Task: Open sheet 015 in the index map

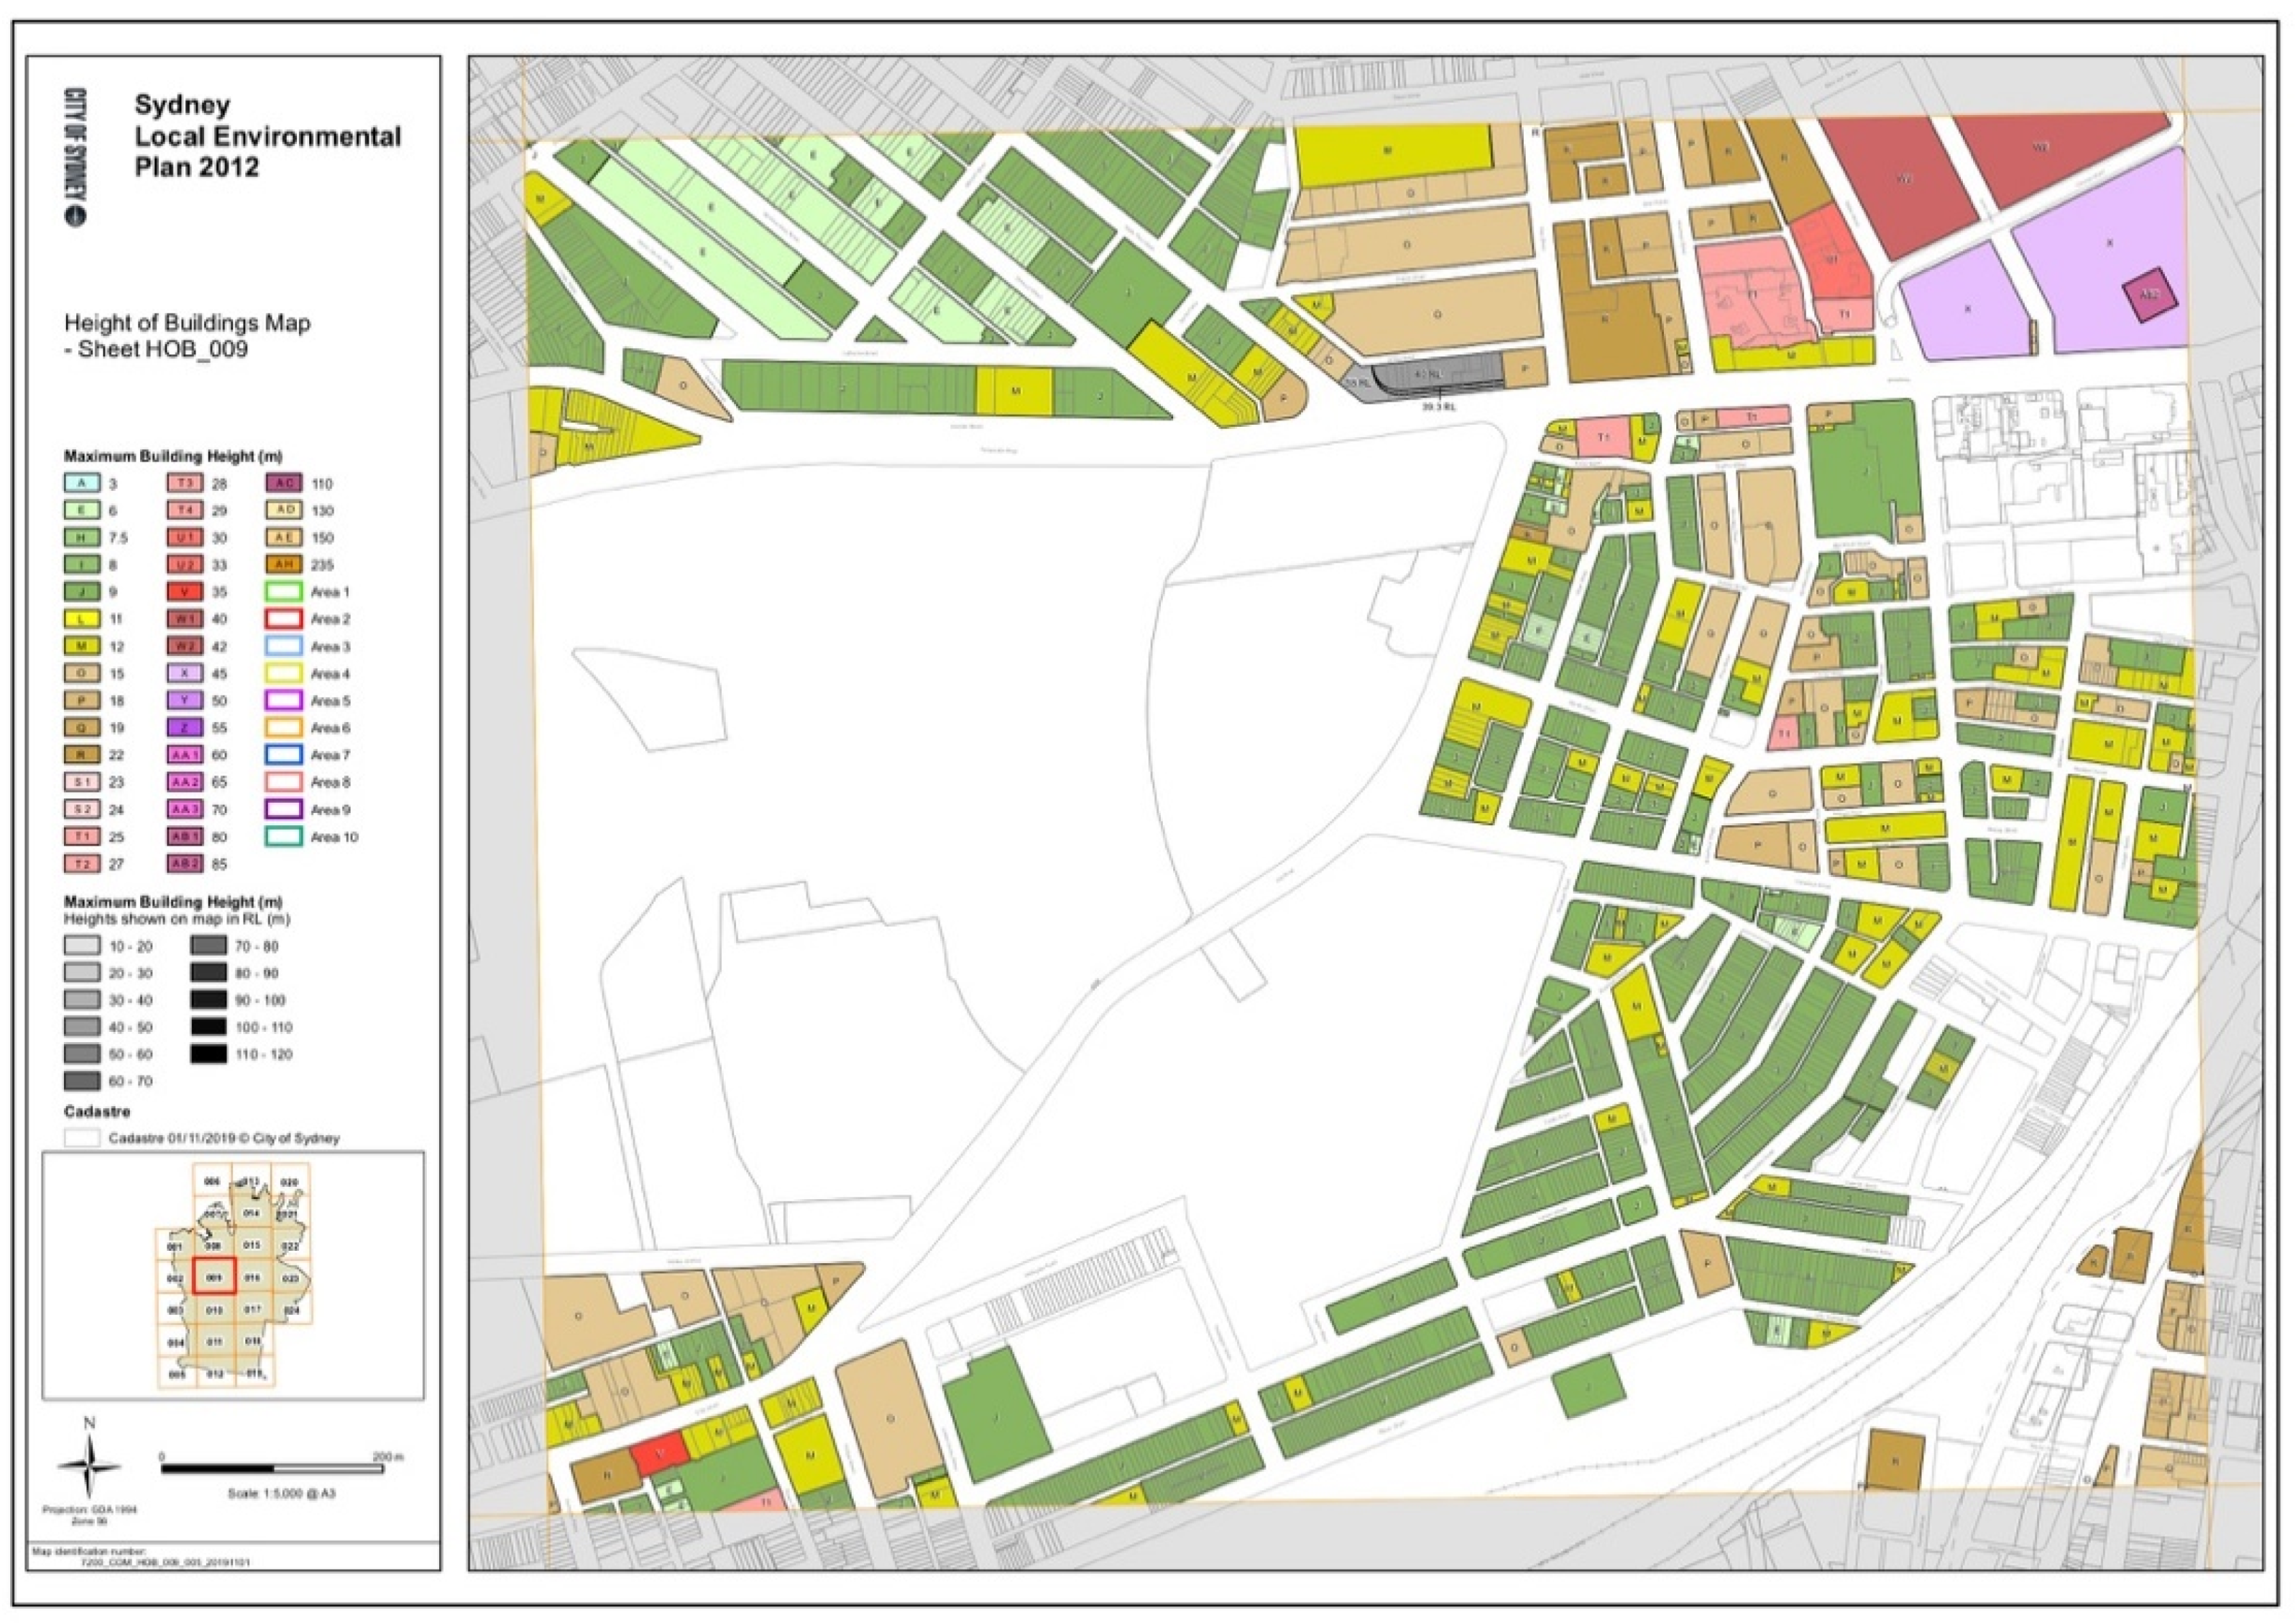Action: tap(252, 1245)
